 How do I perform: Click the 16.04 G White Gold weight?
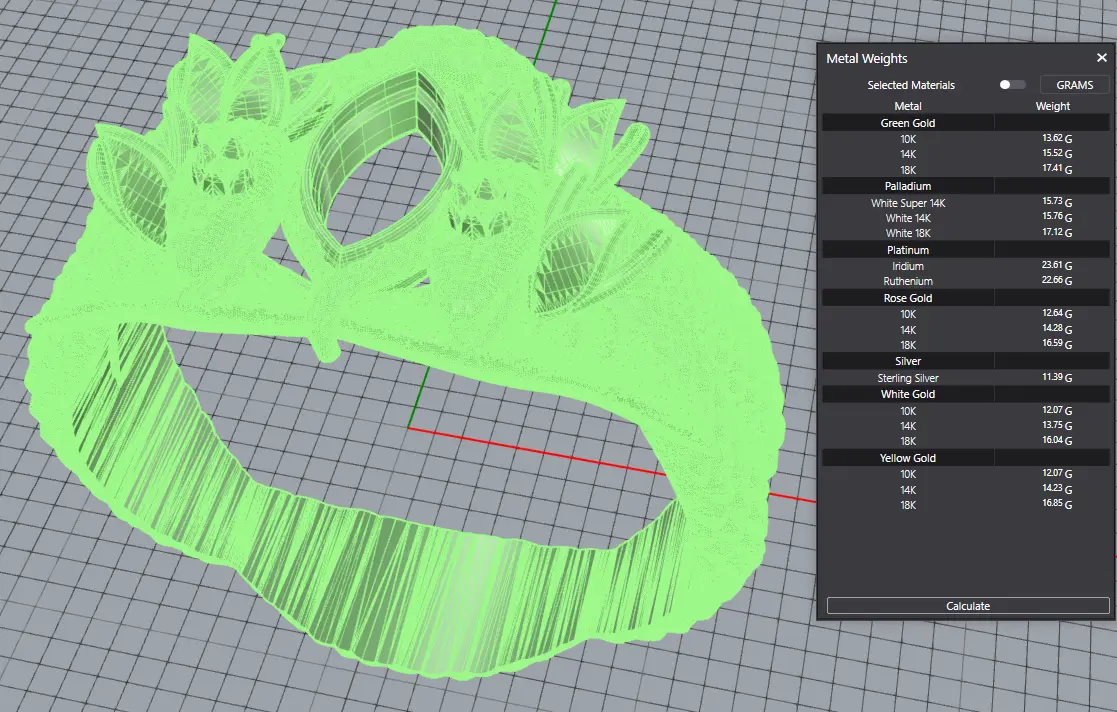(x=1057, y=441)
